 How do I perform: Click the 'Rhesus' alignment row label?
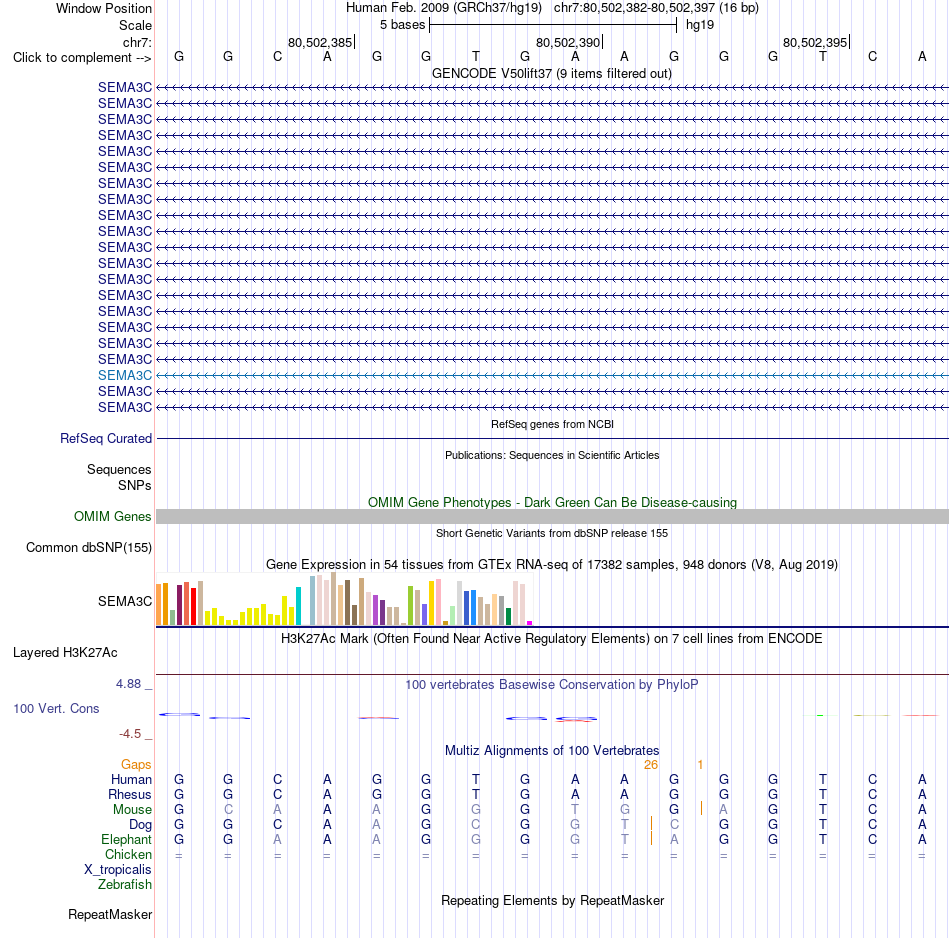pos(130,794)
